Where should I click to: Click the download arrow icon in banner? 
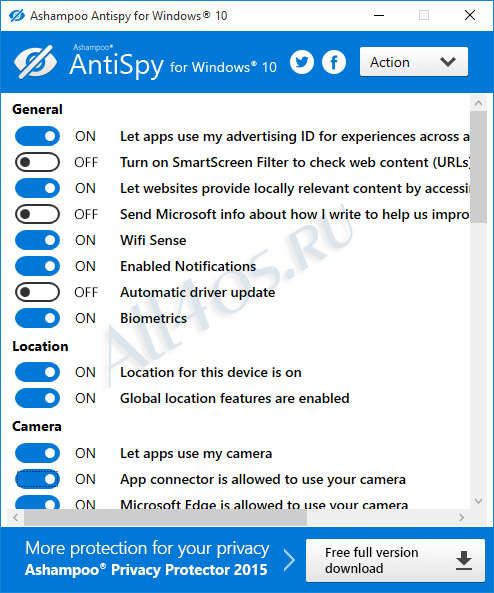464,560
